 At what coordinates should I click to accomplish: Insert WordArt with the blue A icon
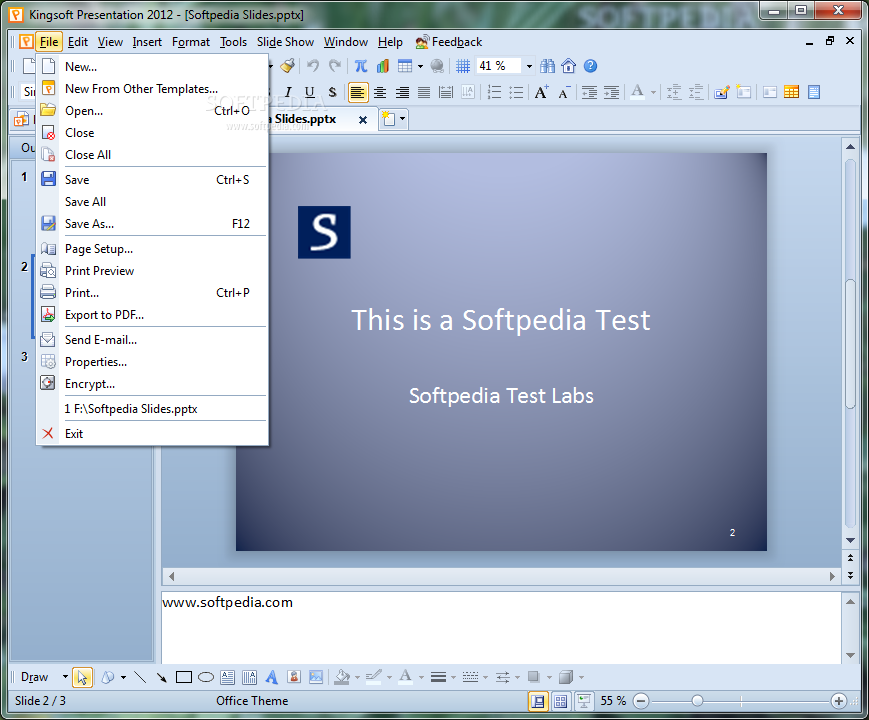272,677
